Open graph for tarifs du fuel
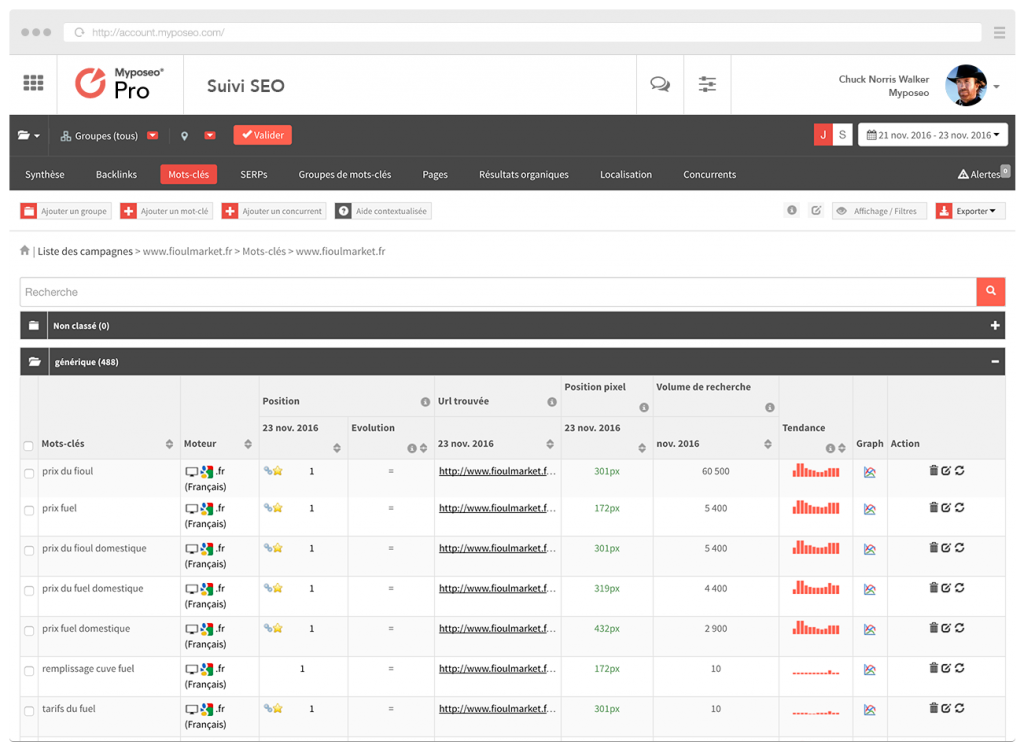The image size is (1024, 749). coord(870,710)
